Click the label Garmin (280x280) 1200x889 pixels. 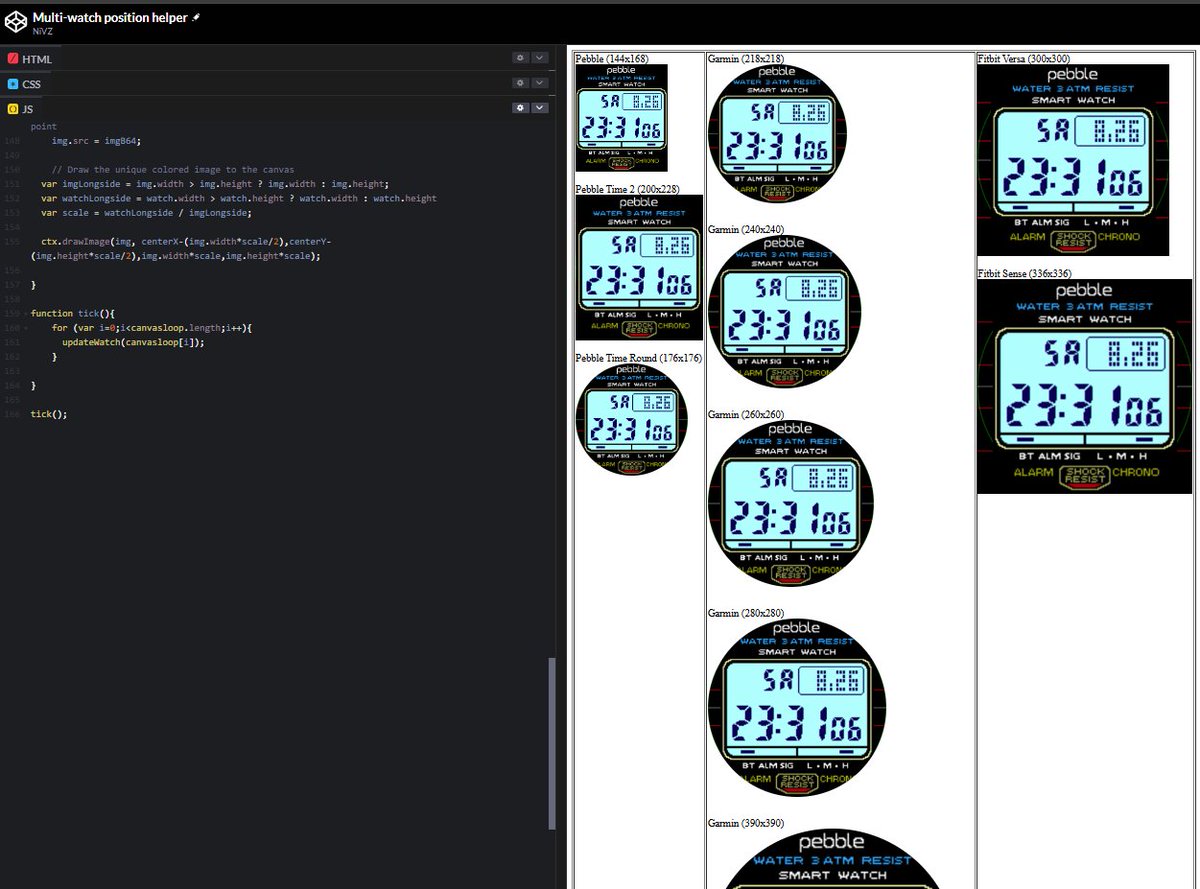pos(746,612)
